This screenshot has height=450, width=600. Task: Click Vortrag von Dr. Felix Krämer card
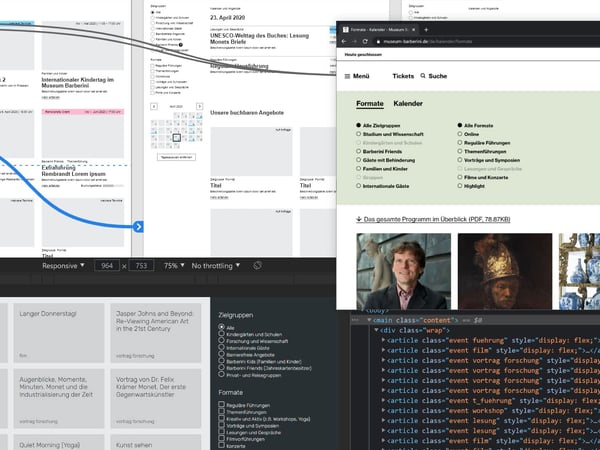click(x=156, y=398)
